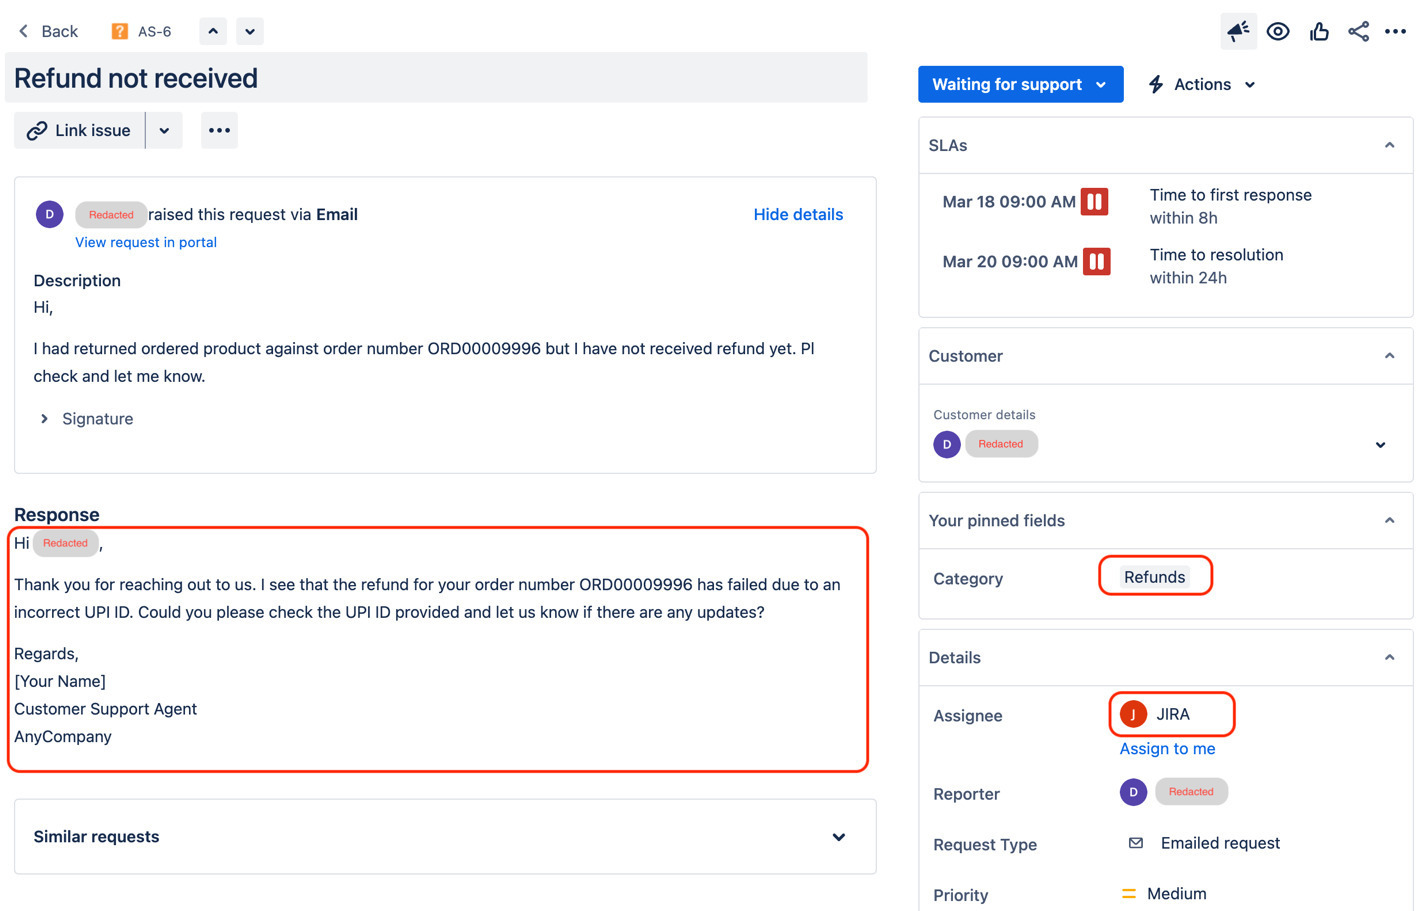Open the share issue icon

[1358, 31]
